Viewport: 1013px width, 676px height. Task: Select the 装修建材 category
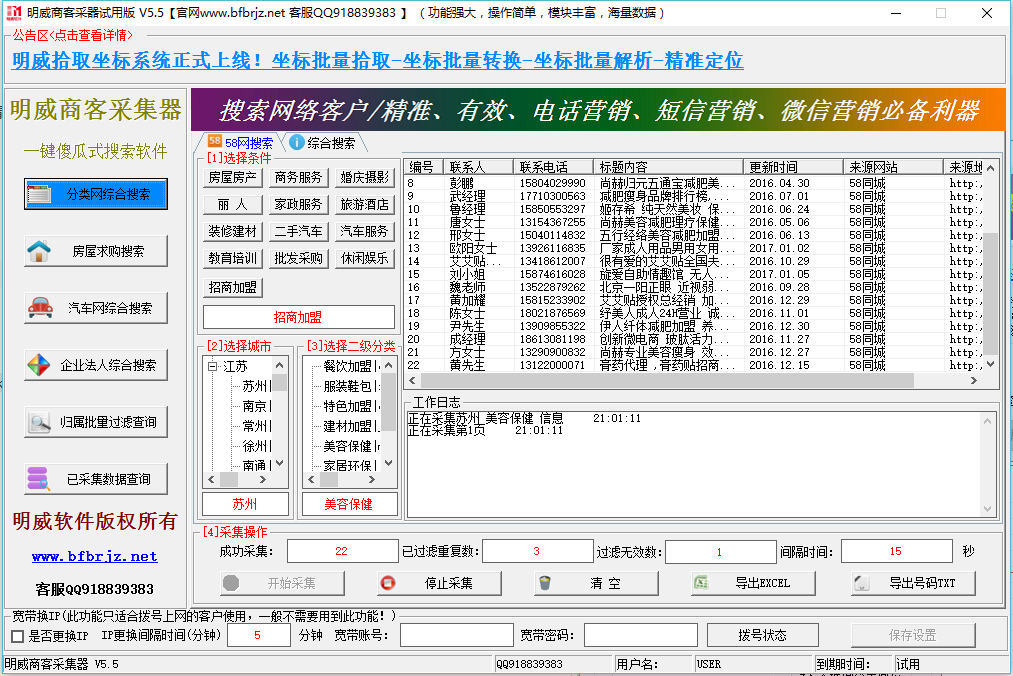(x=233, y=231)
